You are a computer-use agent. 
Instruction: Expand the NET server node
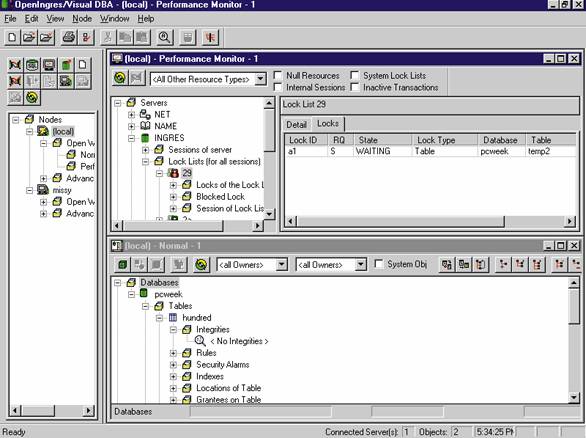point(131,114)
